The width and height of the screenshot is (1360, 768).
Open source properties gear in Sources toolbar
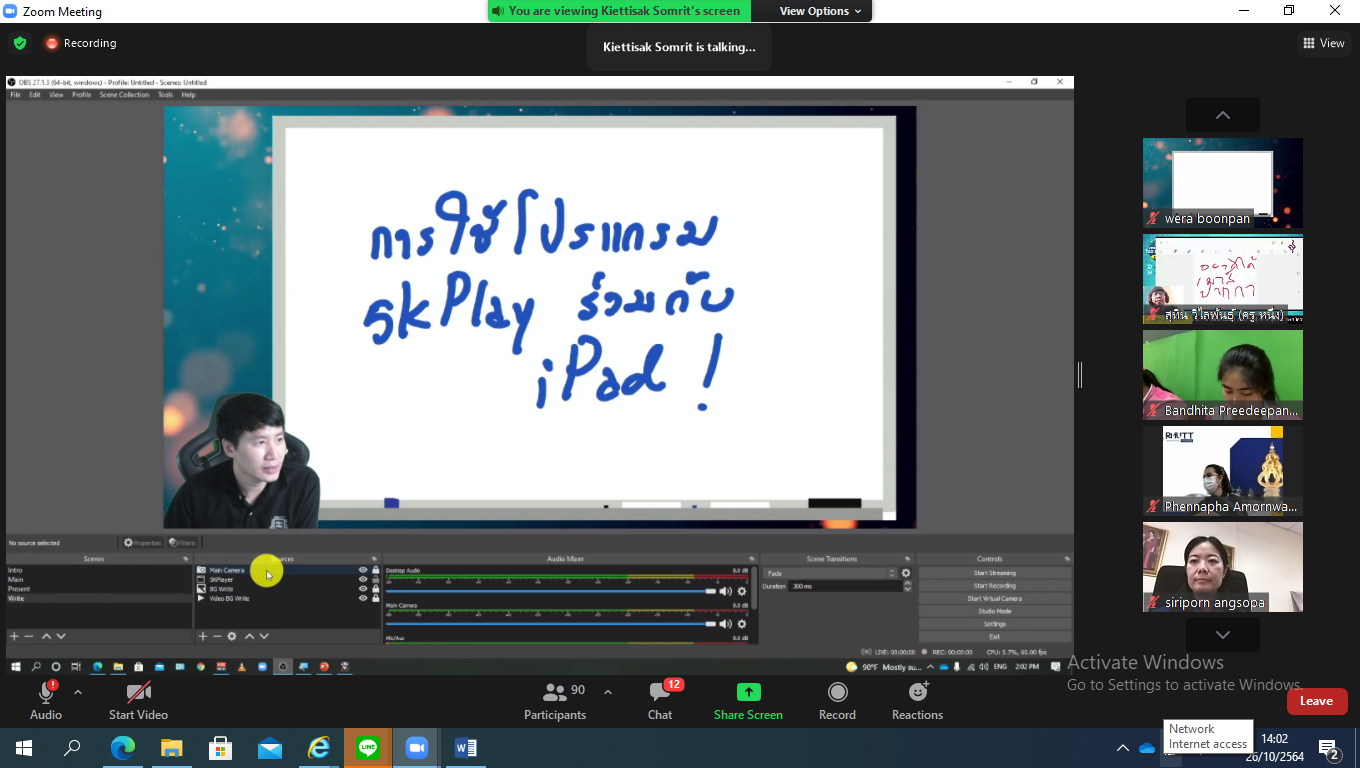coord(232,636)
